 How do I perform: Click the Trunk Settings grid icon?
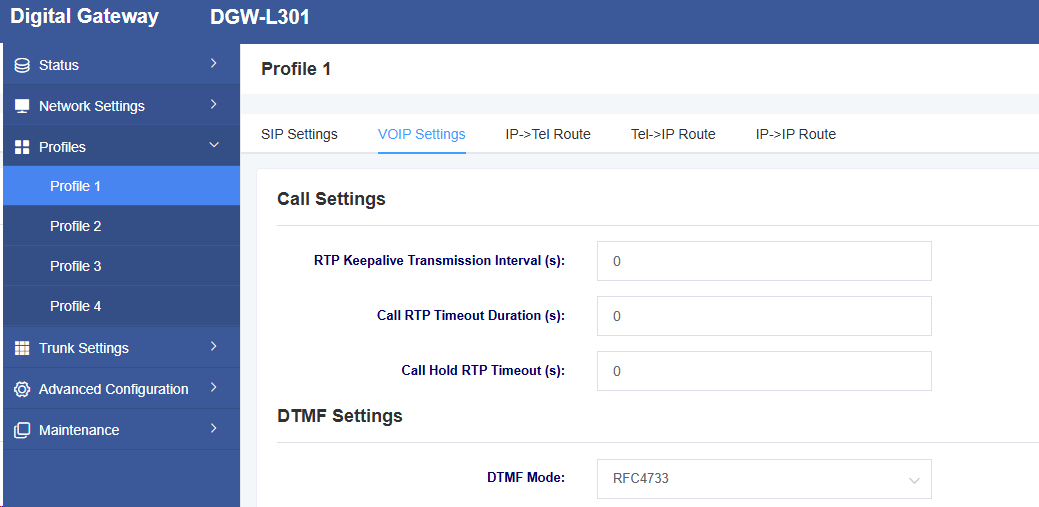(x=22, y=348)
